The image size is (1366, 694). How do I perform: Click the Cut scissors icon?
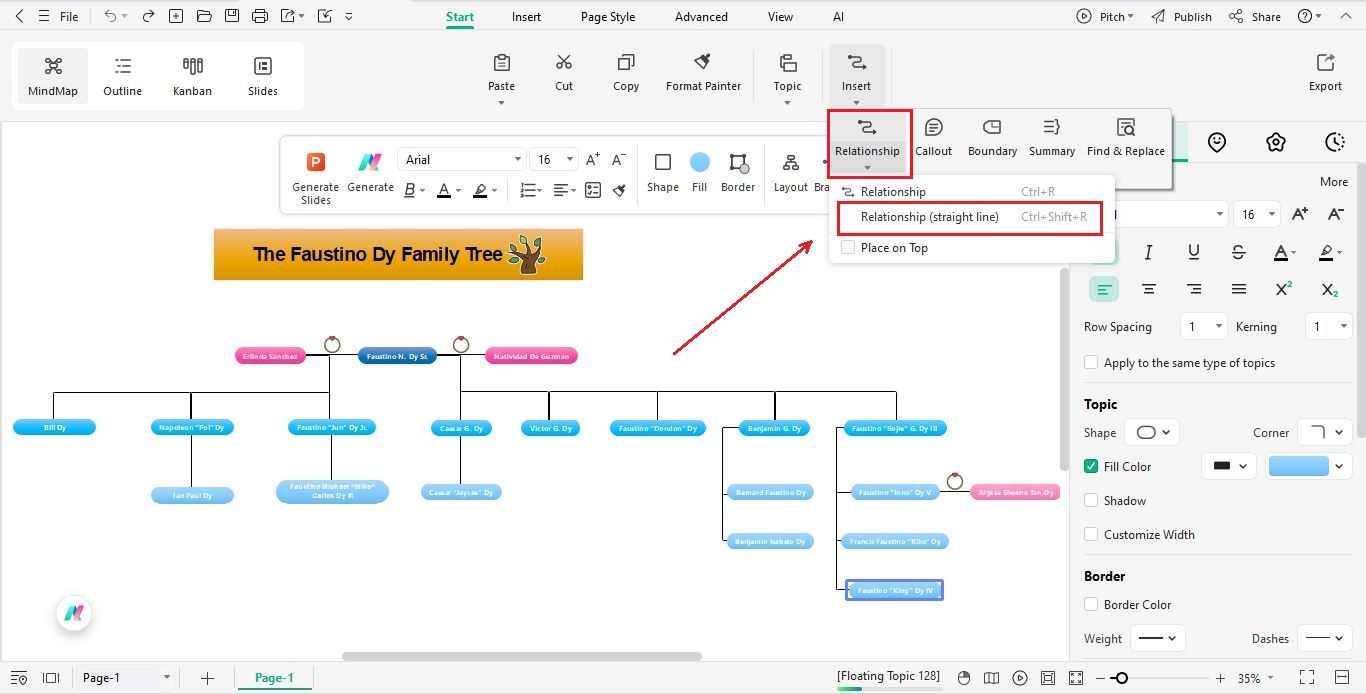564,63
